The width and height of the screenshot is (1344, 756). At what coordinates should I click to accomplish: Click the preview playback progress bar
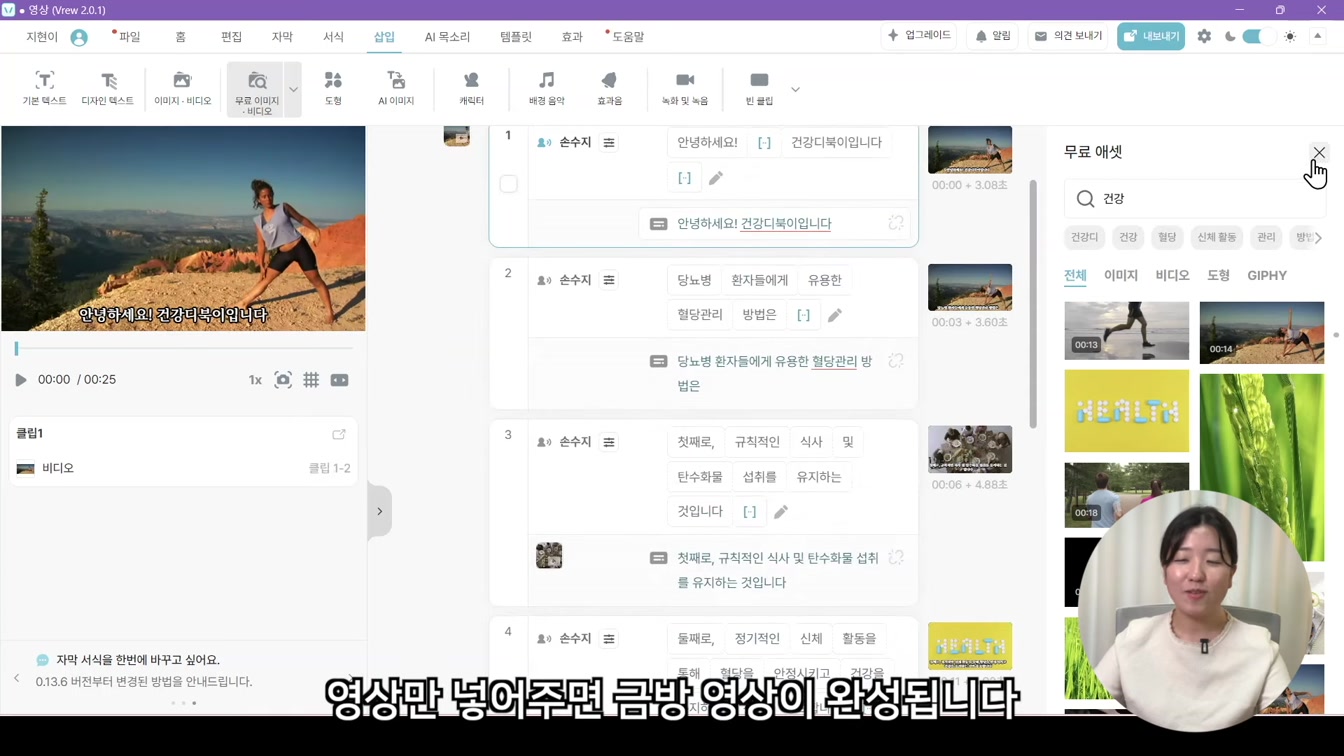click(x=183, y=349)
